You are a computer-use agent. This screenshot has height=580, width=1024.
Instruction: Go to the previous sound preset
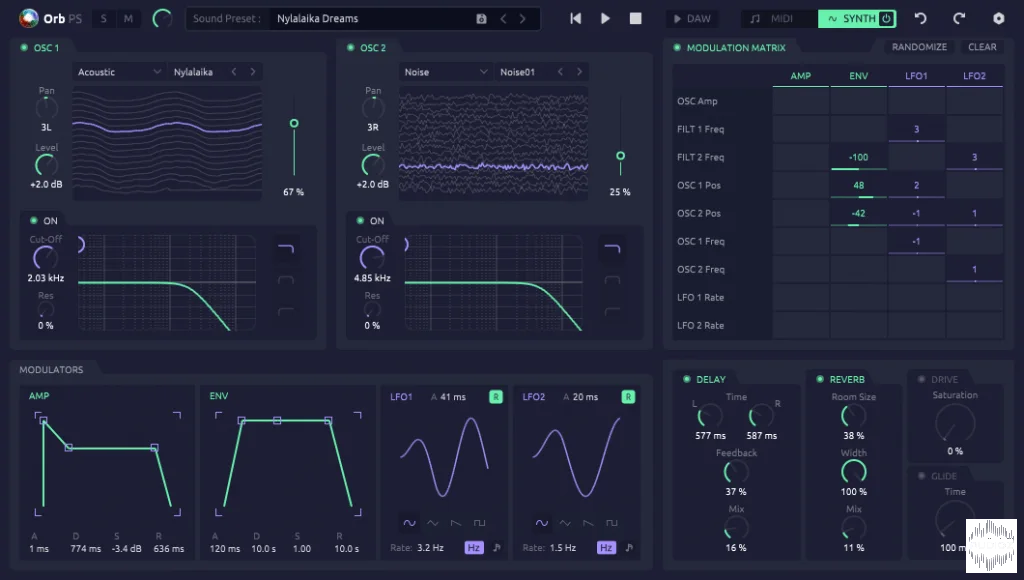(x=503, y=19)
